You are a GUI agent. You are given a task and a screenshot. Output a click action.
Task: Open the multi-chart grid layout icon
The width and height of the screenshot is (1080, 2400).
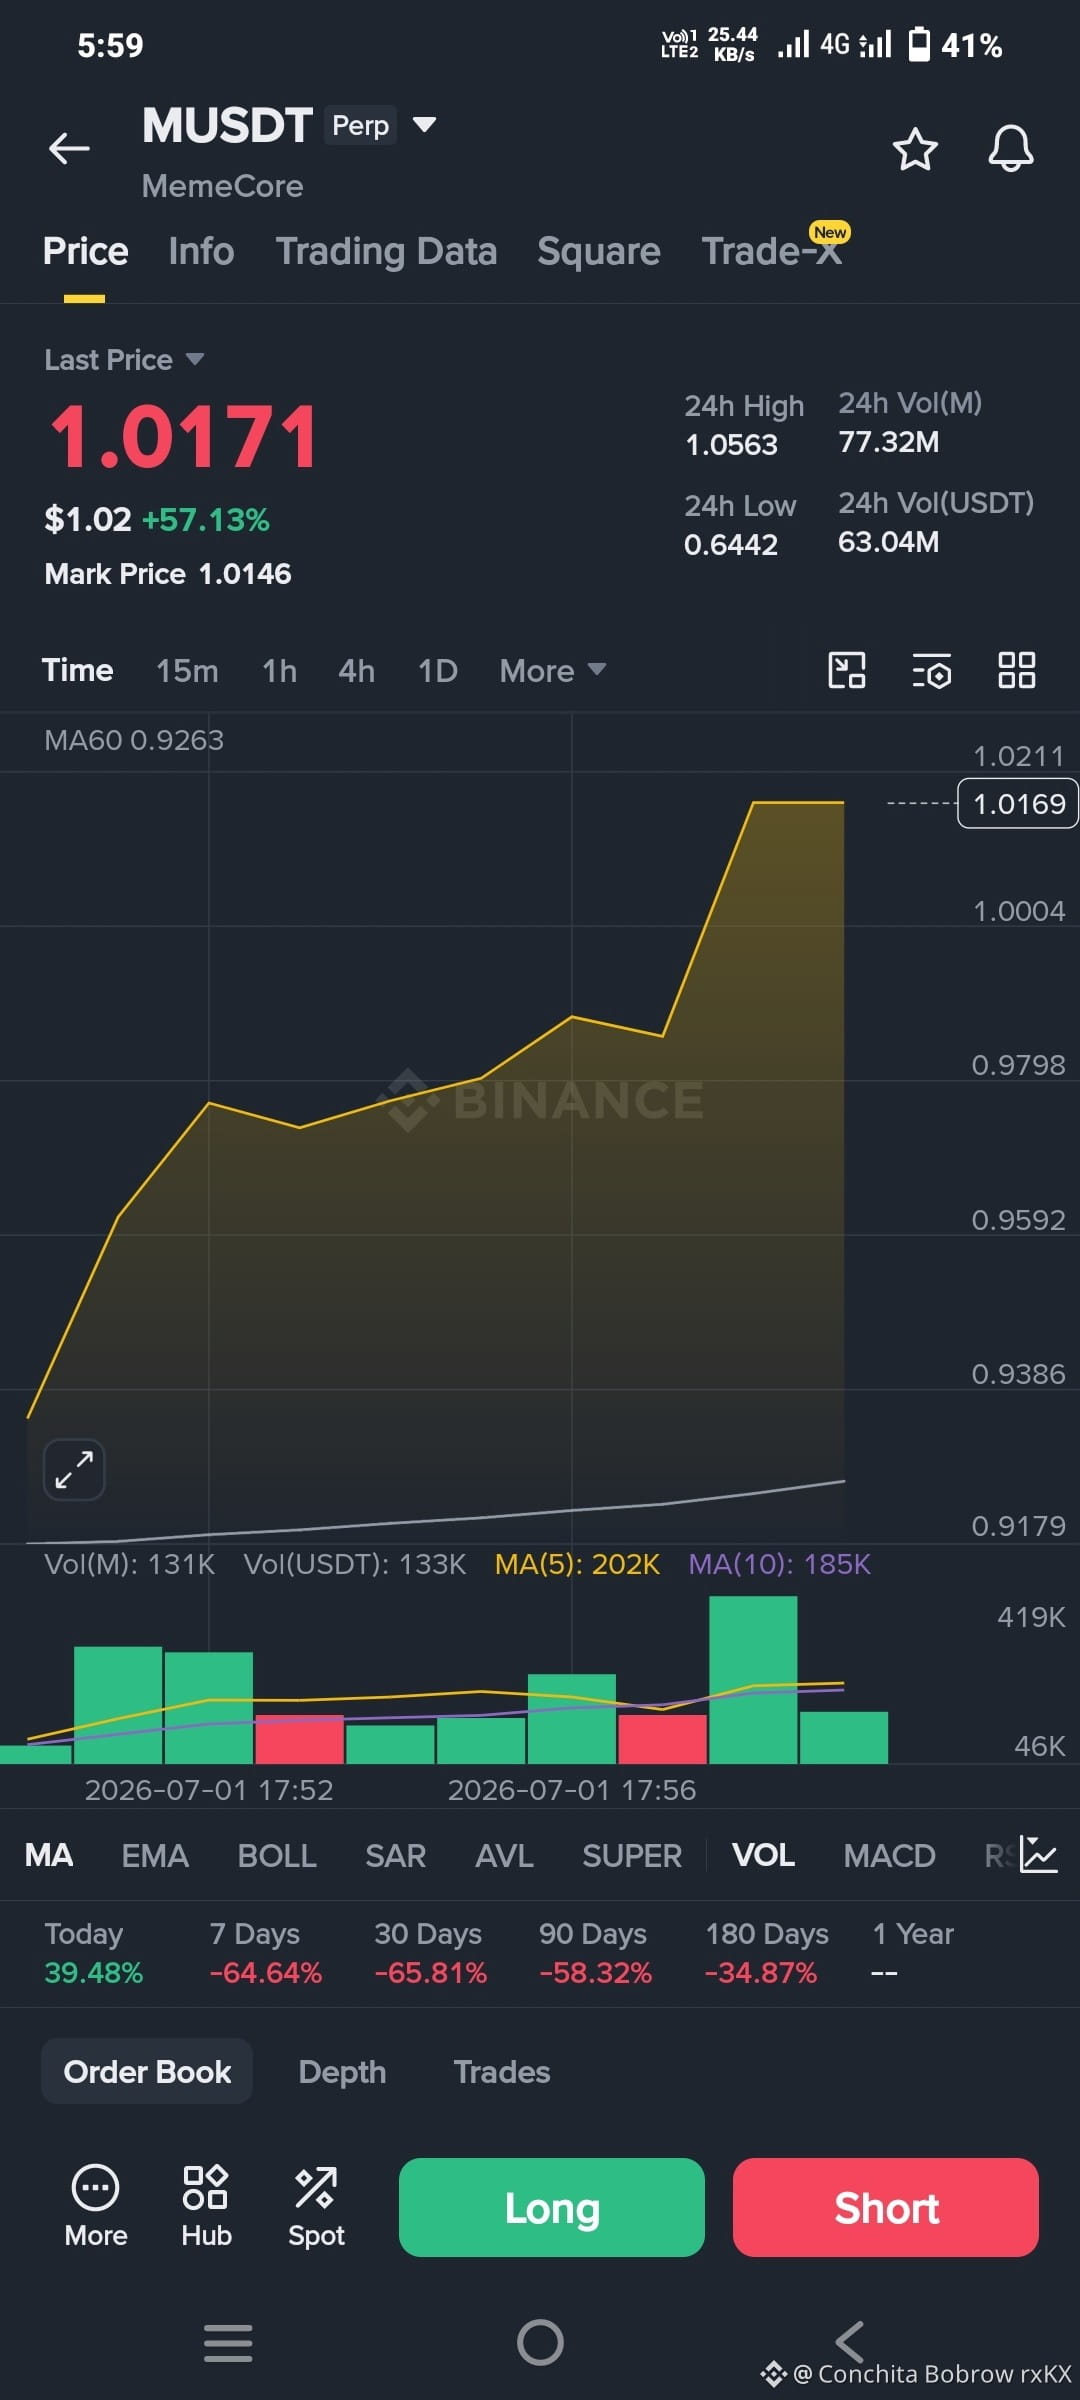pyautogui.click(x=1017, y=670)
